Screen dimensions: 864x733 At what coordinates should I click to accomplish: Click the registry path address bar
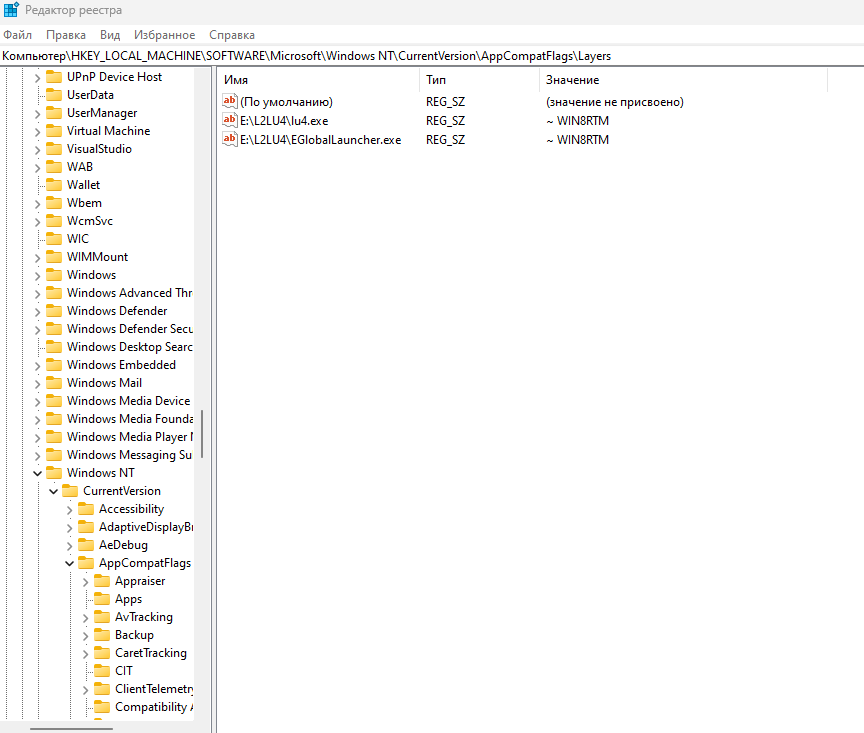pos(432,56)
